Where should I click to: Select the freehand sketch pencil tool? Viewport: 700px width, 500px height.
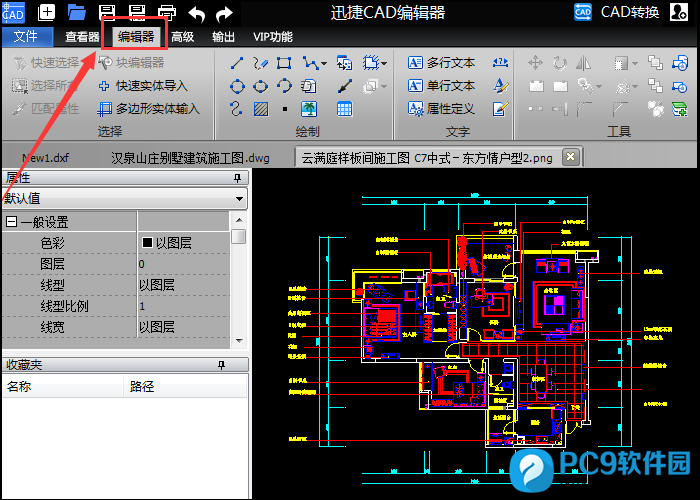(x=260, y=63)
